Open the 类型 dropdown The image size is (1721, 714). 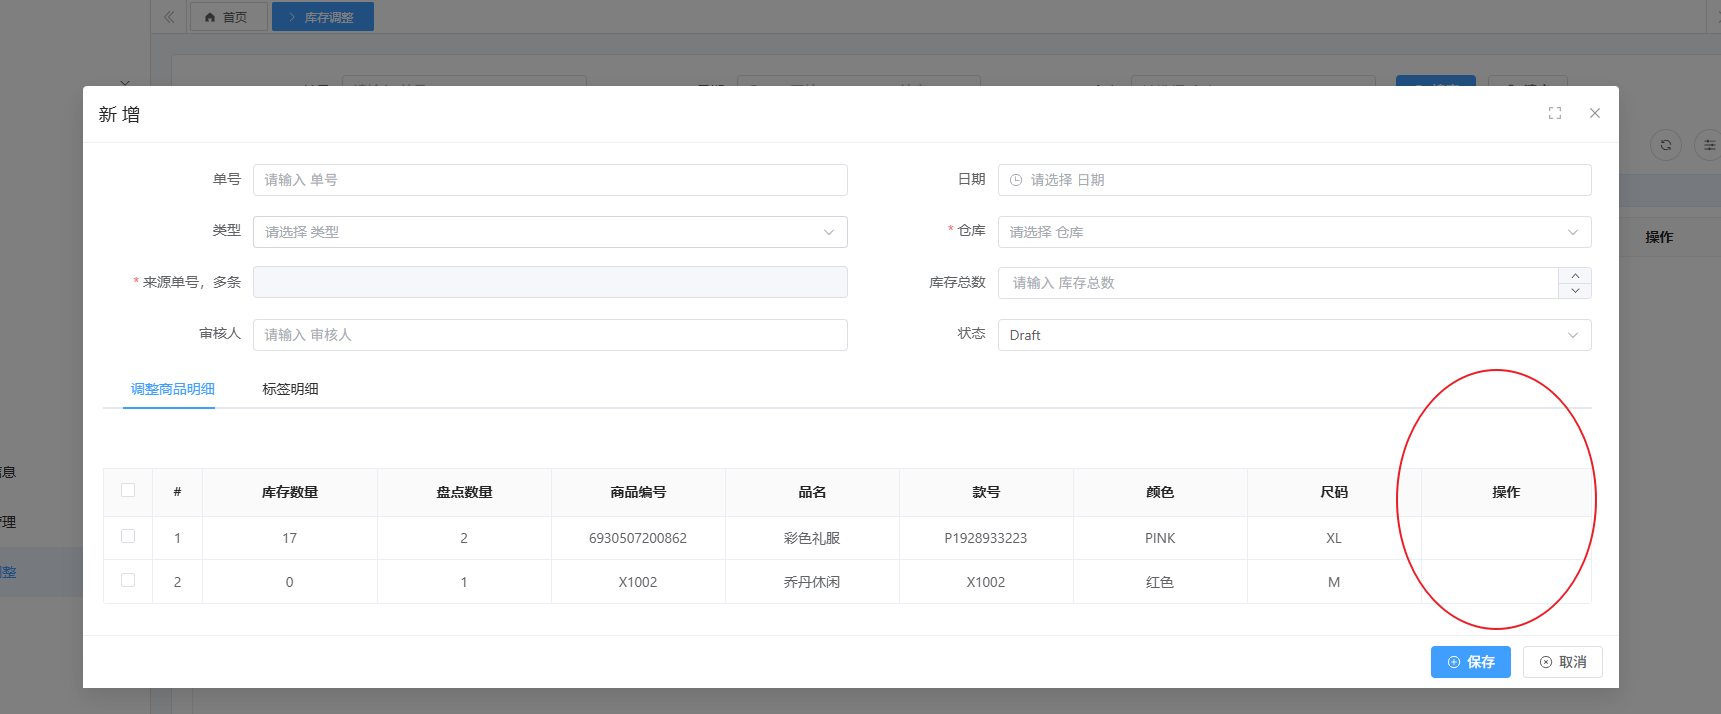pyautogui.click(x=550, y=232)
